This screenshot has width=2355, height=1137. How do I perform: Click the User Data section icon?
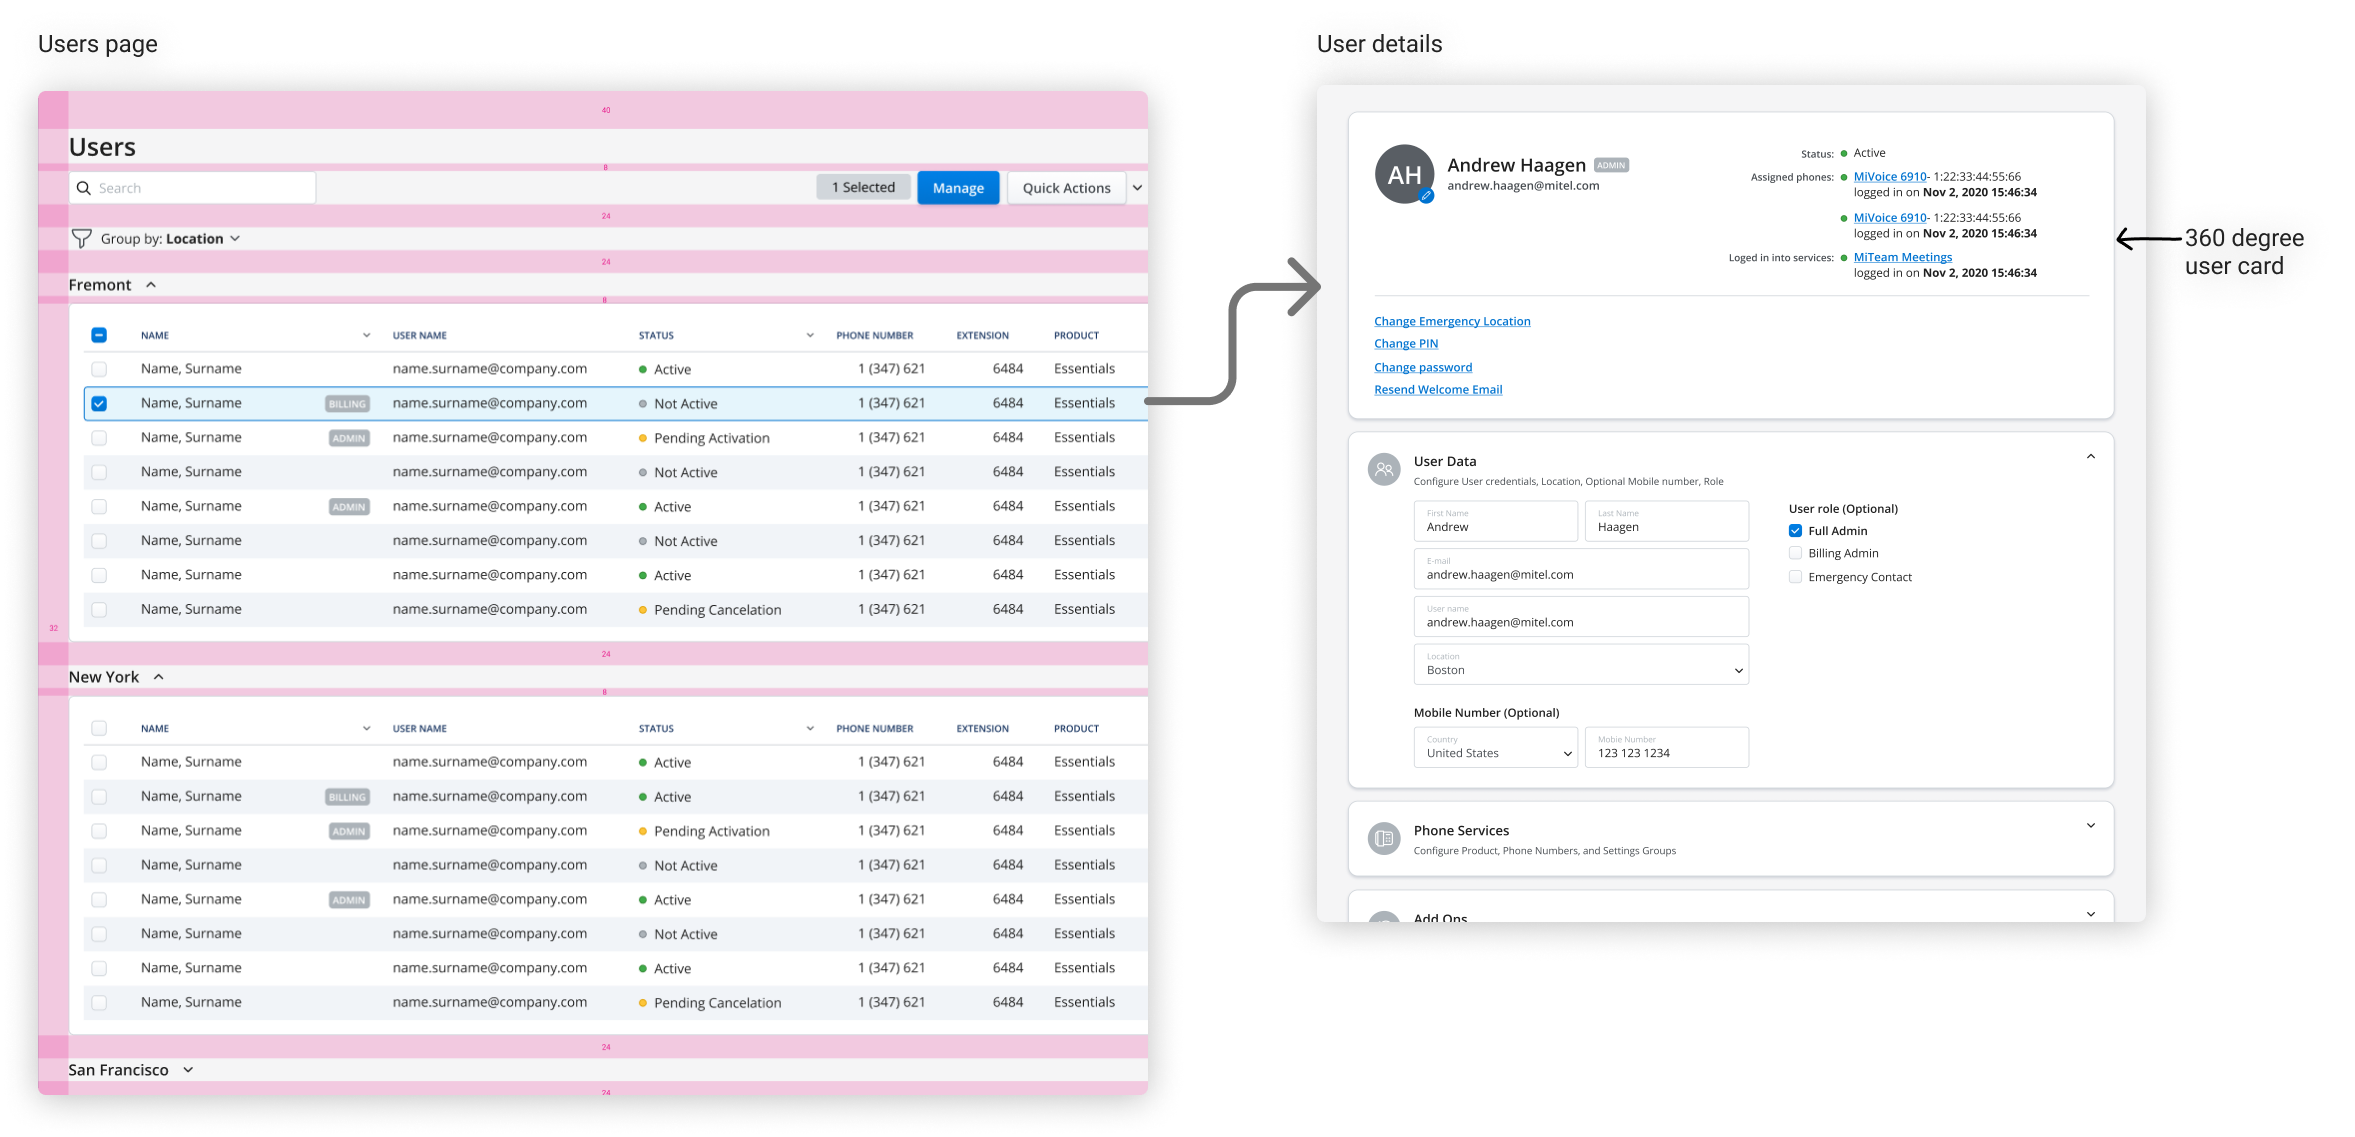(x=1384, y=469)
